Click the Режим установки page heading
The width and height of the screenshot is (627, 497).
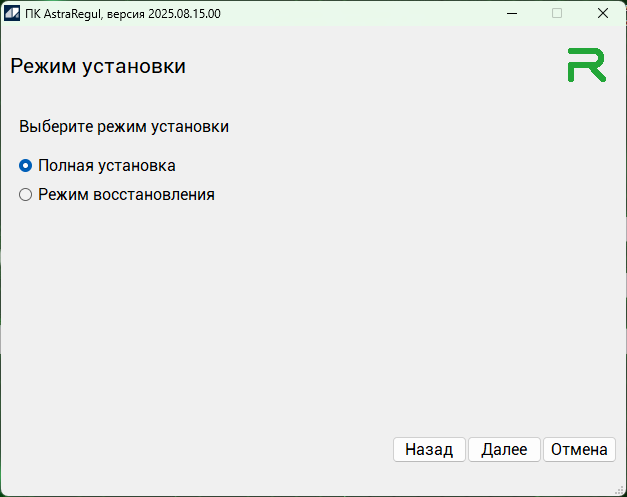tap(98, 67)
